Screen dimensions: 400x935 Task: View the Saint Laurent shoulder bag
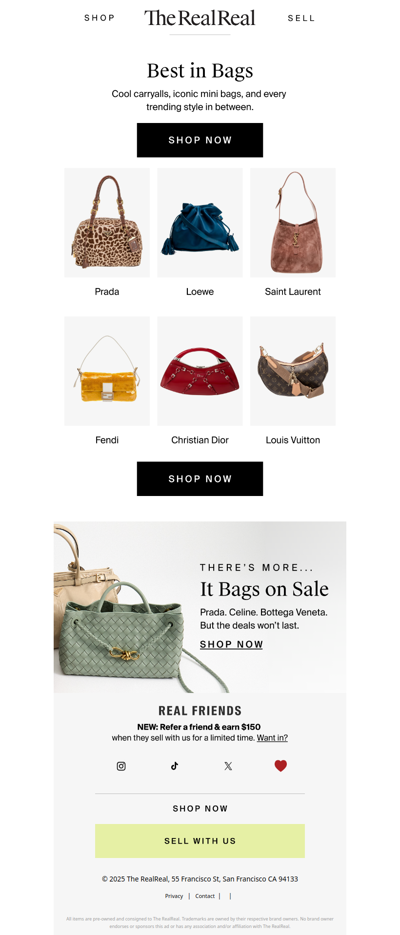[293, 222]
